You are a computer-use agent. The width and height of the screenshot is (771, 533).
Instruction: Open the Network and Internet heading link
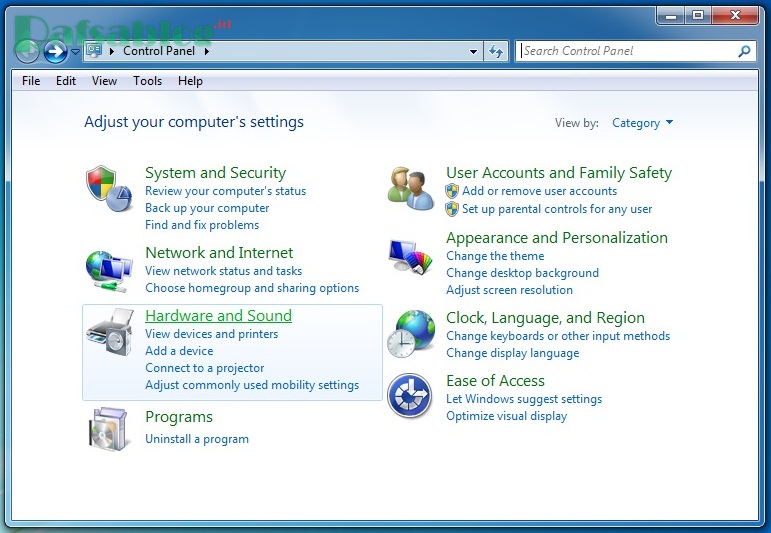pyautogui.click(x=219, y=252)
